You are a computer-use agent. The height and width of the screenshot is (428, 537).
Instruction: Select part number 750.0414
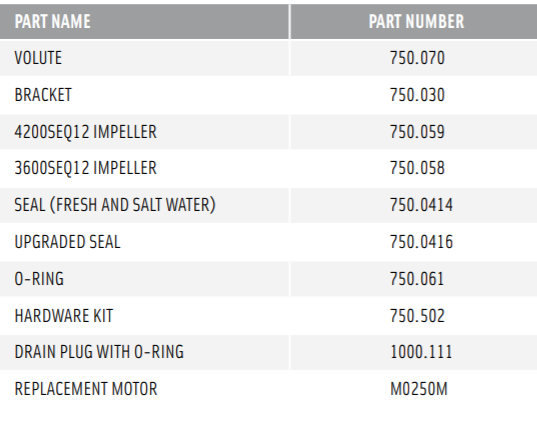[x=421, y=205]
